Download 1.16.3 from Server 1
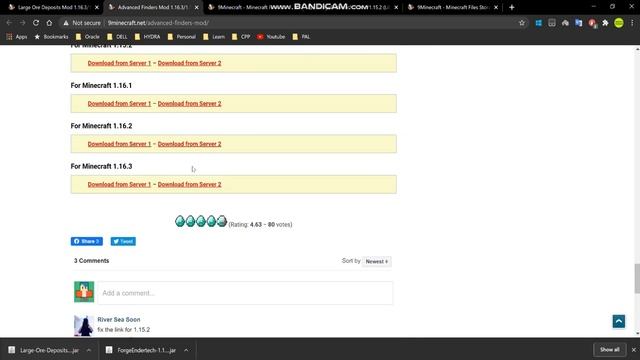 (119, 184)
